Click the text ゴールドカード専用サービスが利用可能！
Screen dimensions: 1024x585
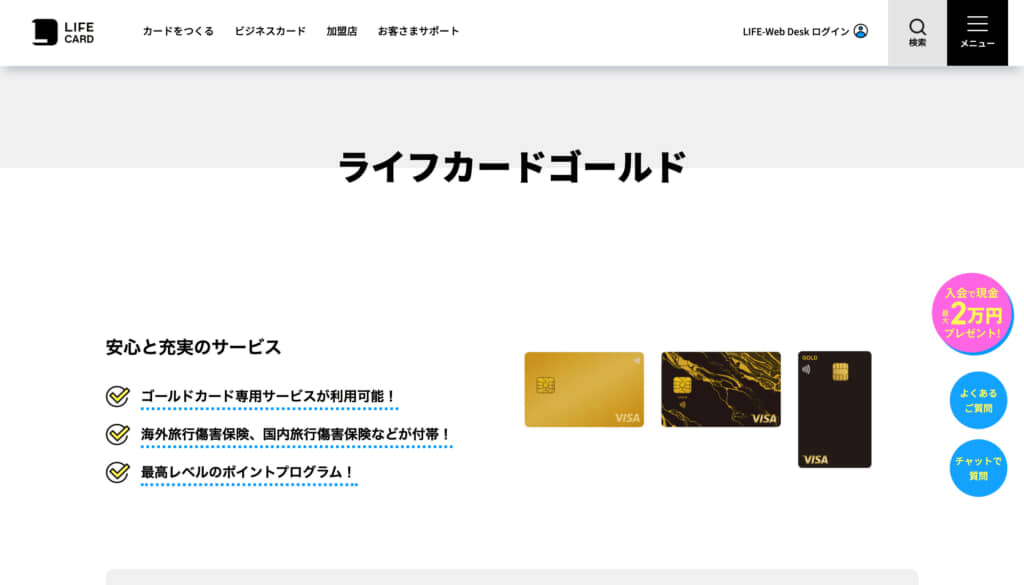point(268,396)
